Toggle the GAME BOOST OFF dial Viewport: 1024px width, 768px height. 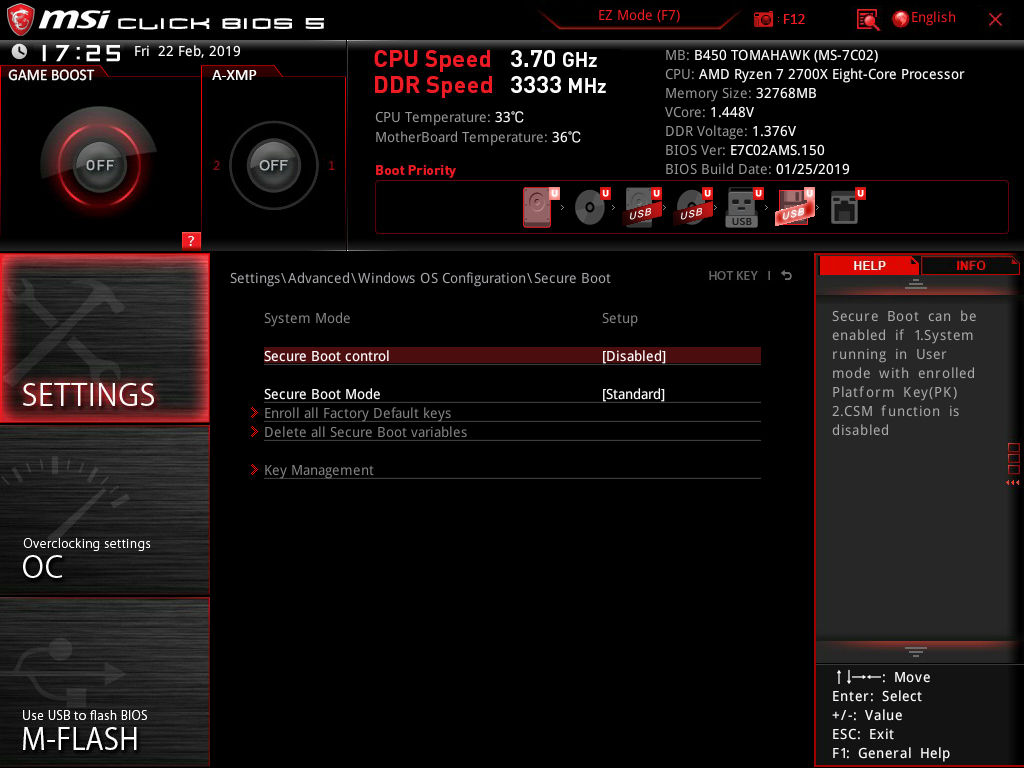[101, 165]
